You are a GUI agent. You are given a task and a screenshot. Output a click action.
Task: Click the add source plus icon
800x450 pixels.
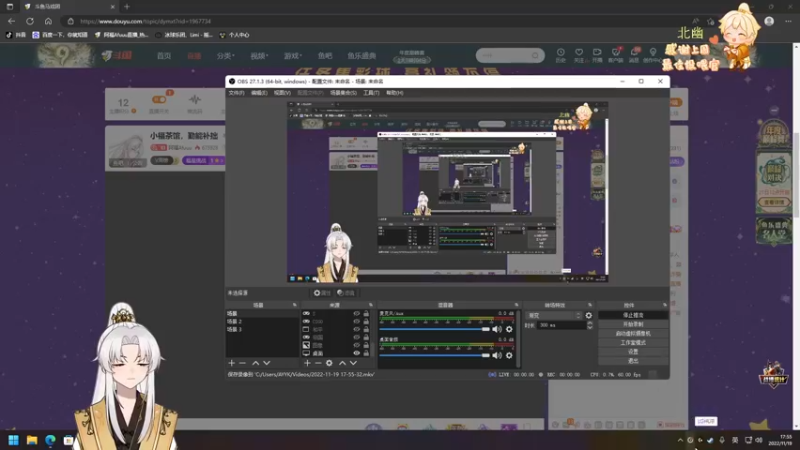tap(307, 363)
